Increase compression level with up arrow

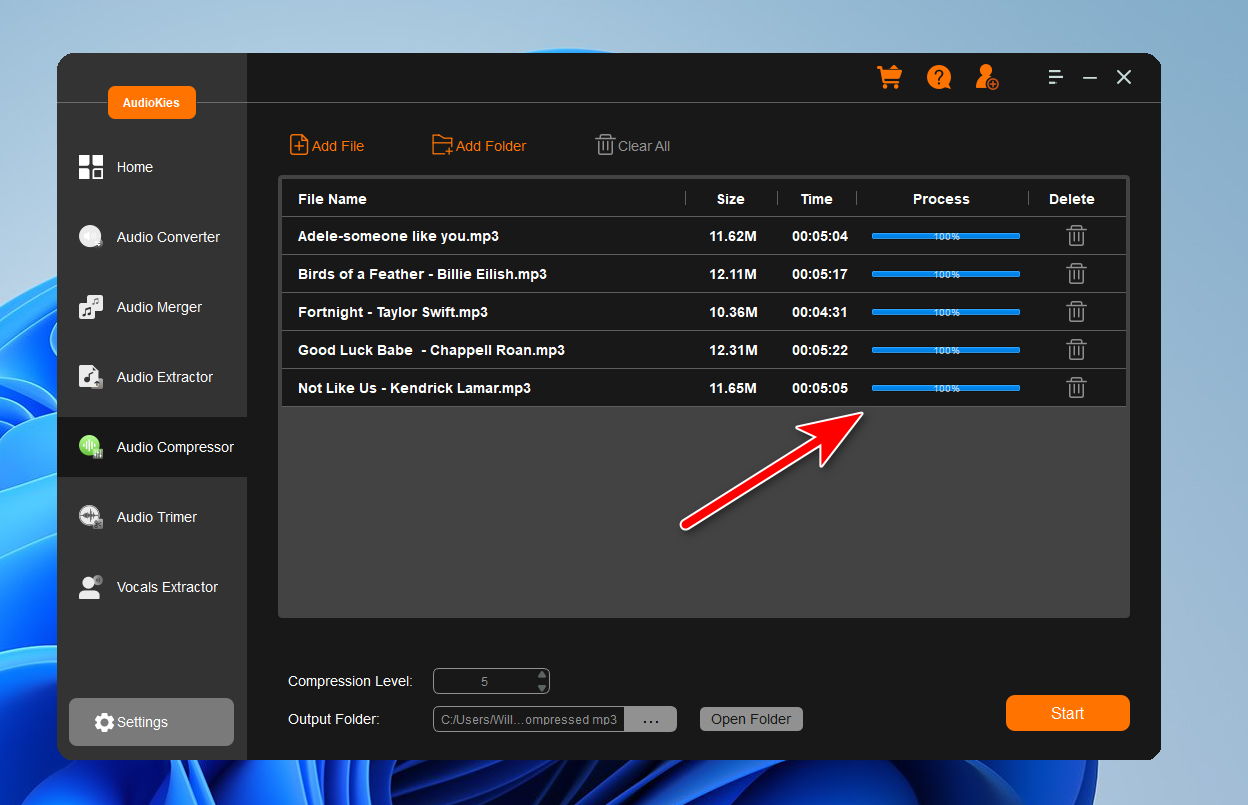(542, 675)
